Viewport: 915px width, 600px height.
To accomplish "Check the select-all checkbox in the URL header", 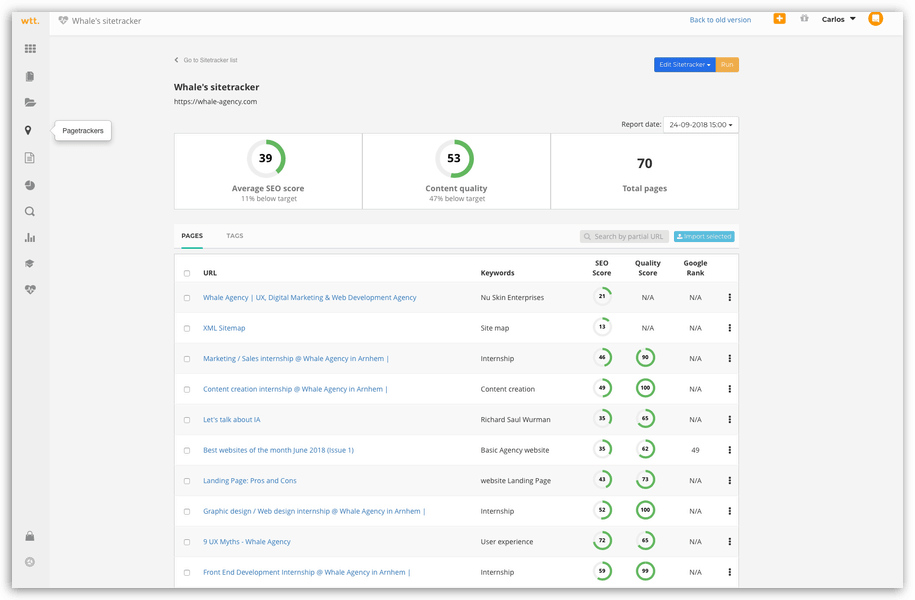I will 186,272.
